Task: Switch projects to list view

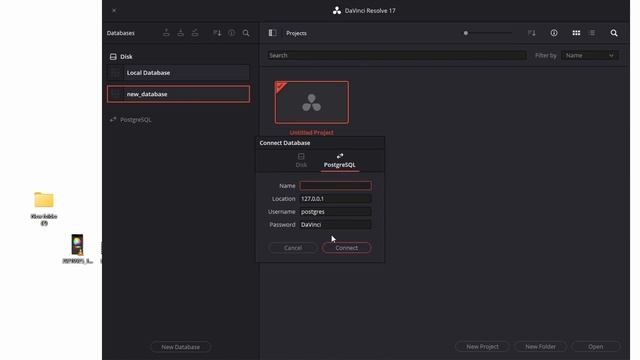Action: (592, 33)
